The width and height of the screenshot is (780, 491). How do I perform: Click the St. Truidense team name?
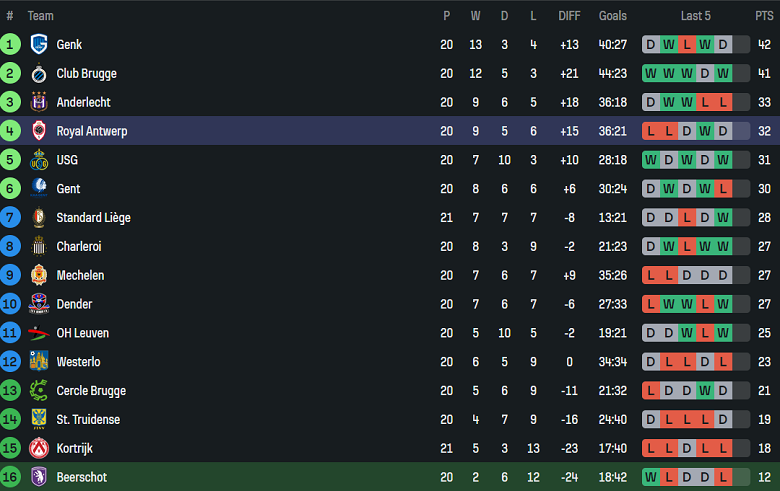coord(90,420)
